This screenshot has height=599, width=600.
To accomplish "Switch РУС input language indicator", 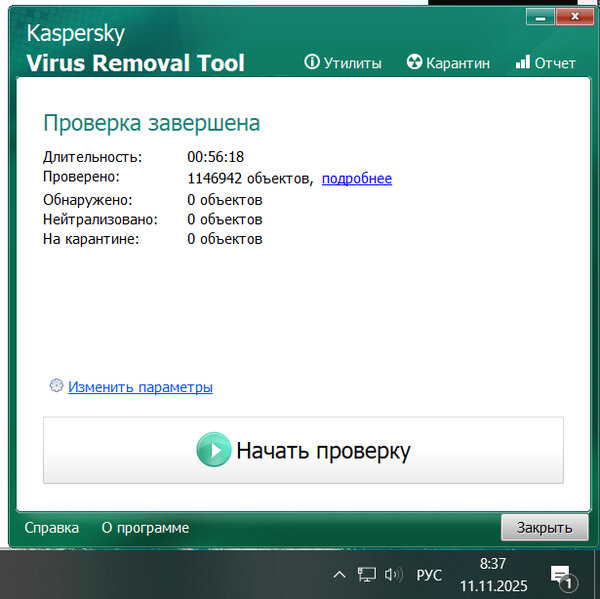I will pyautogui.click(x=429, y=575).
